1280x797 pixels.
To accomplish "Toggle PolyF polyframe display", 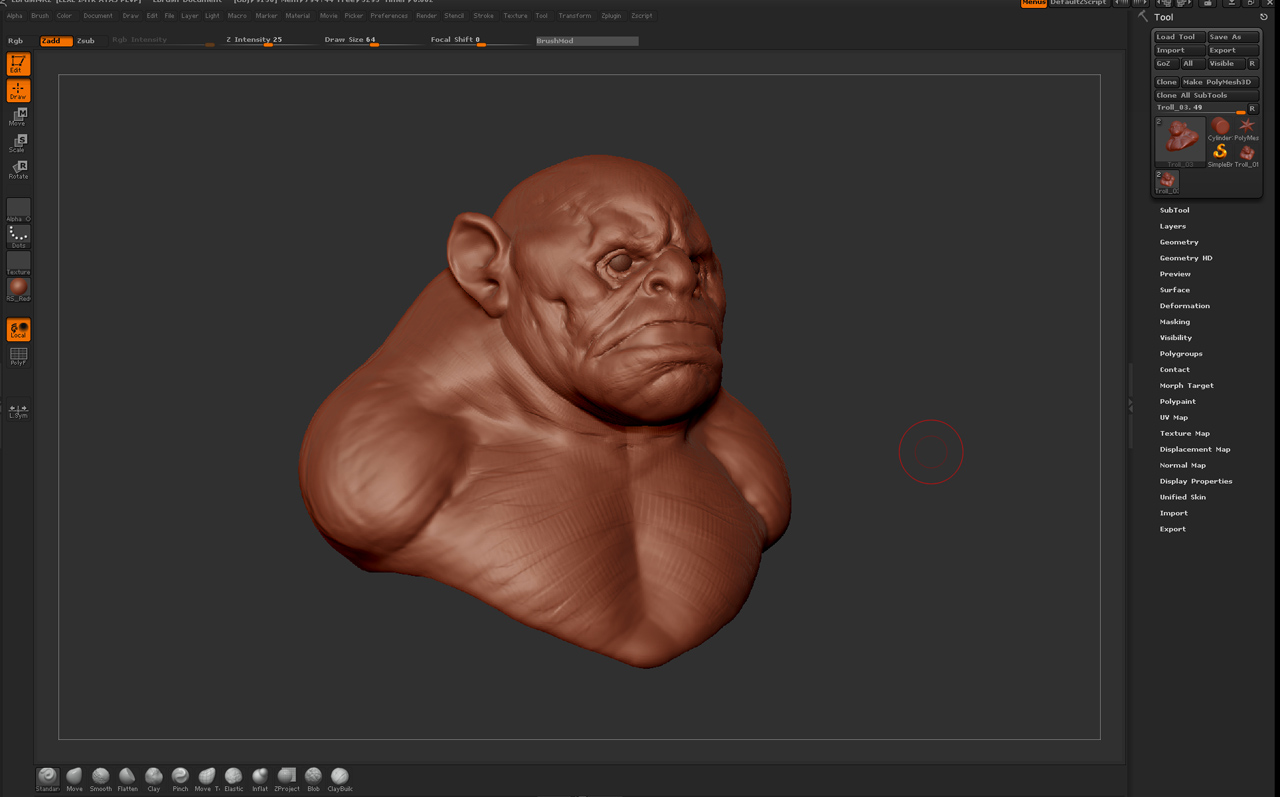I will click(x=18, y=356).
